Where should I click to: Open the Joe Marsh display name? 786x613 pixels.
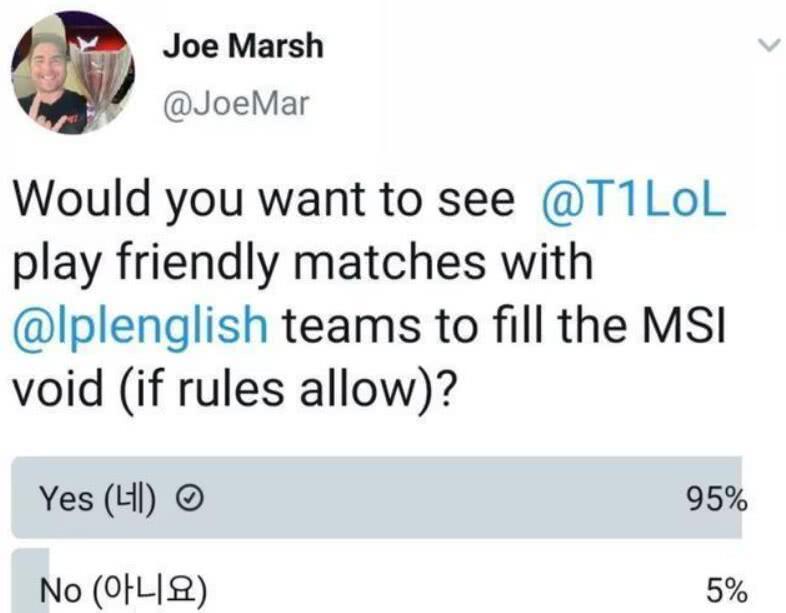(x=241, y=46)
